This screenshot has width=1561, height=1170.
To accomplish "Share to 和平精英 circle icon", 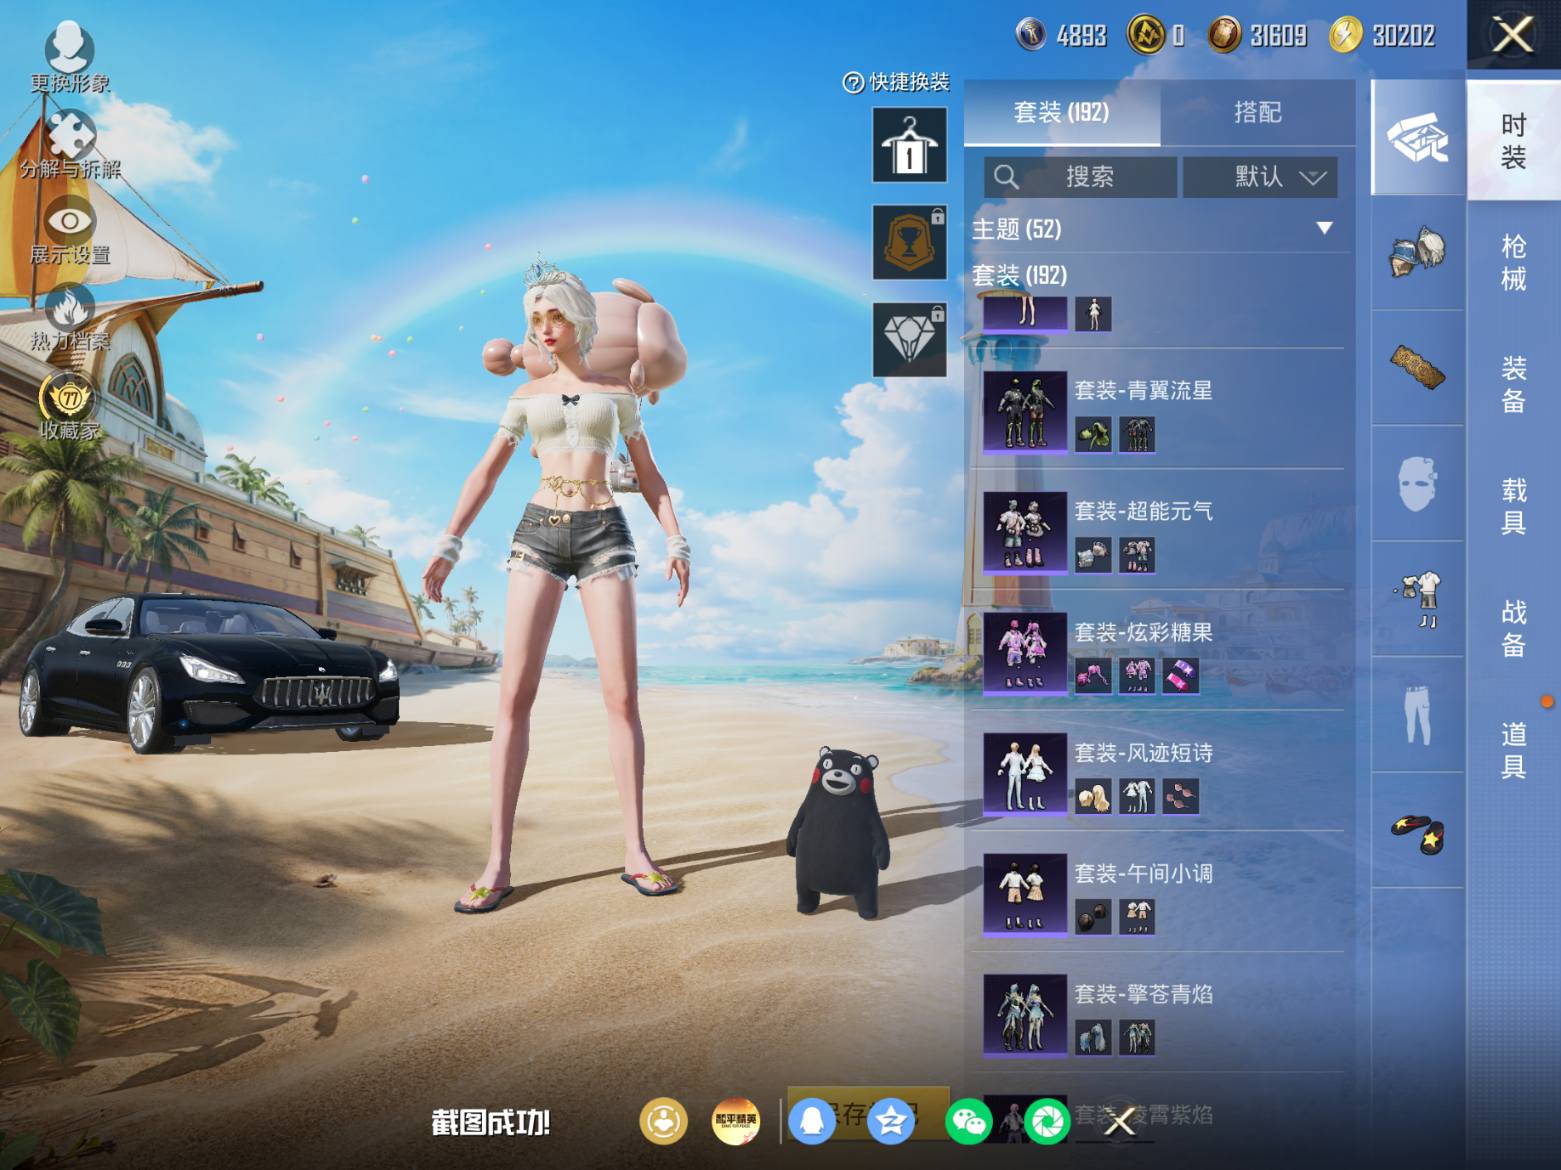I will tap(736, 1121).
